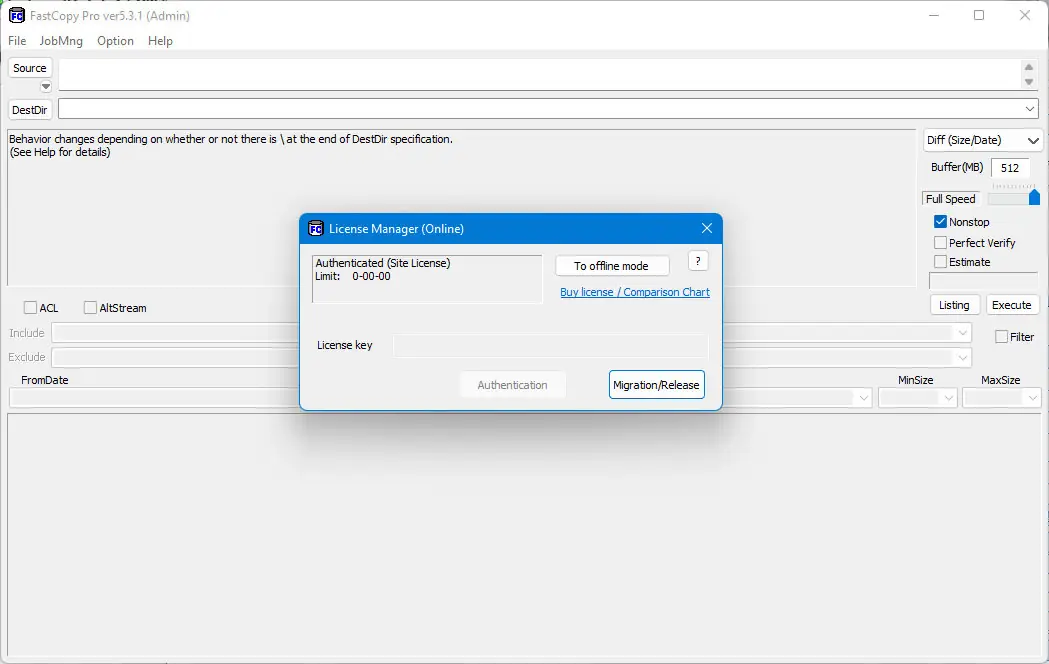This screenshot has width=1049, height=664.
Task: Click the Migration/Release button
Action: point(656,385)
